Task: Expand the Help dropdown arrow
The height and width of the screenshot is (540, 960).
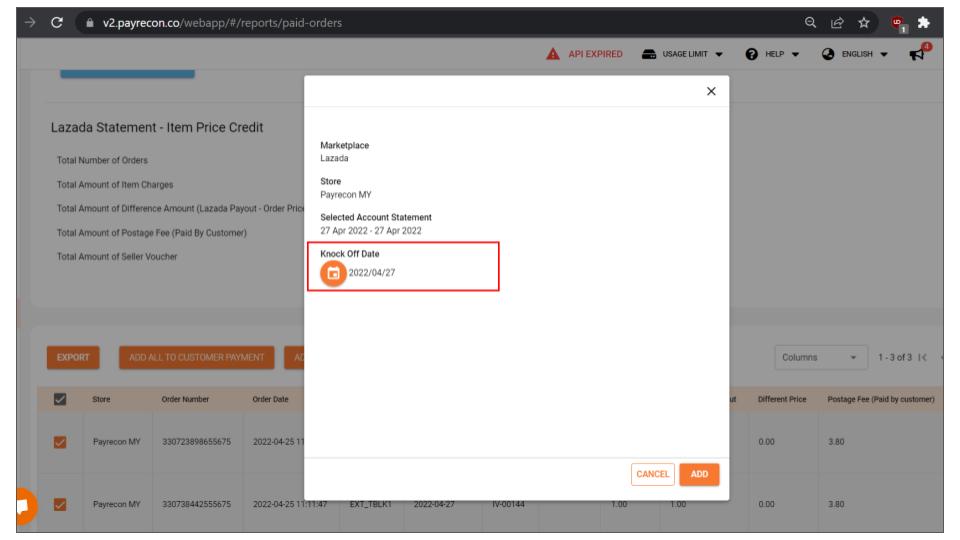Action: click(x=795, y=54)
